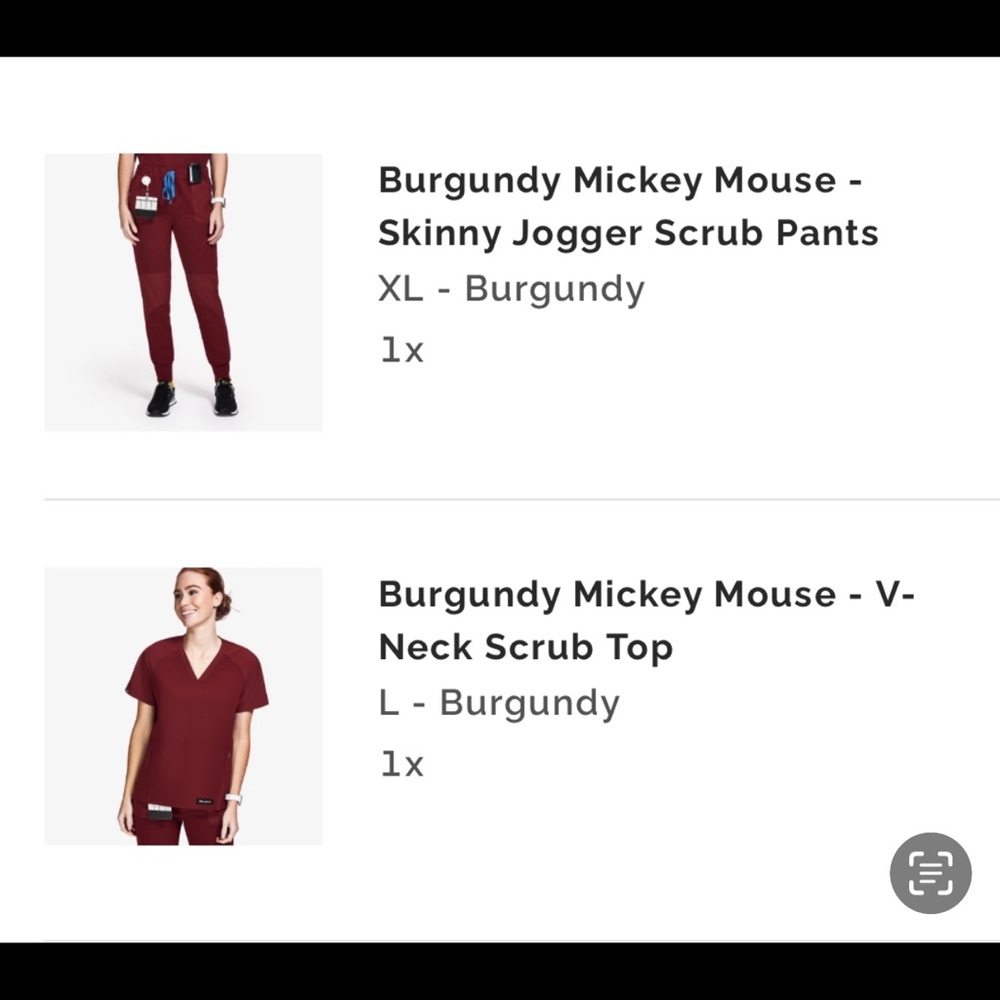This screenshot has height=1000, width=1000.
Task: Select the 1x quantity under the scrub top
Action: (x=401, y=763)
